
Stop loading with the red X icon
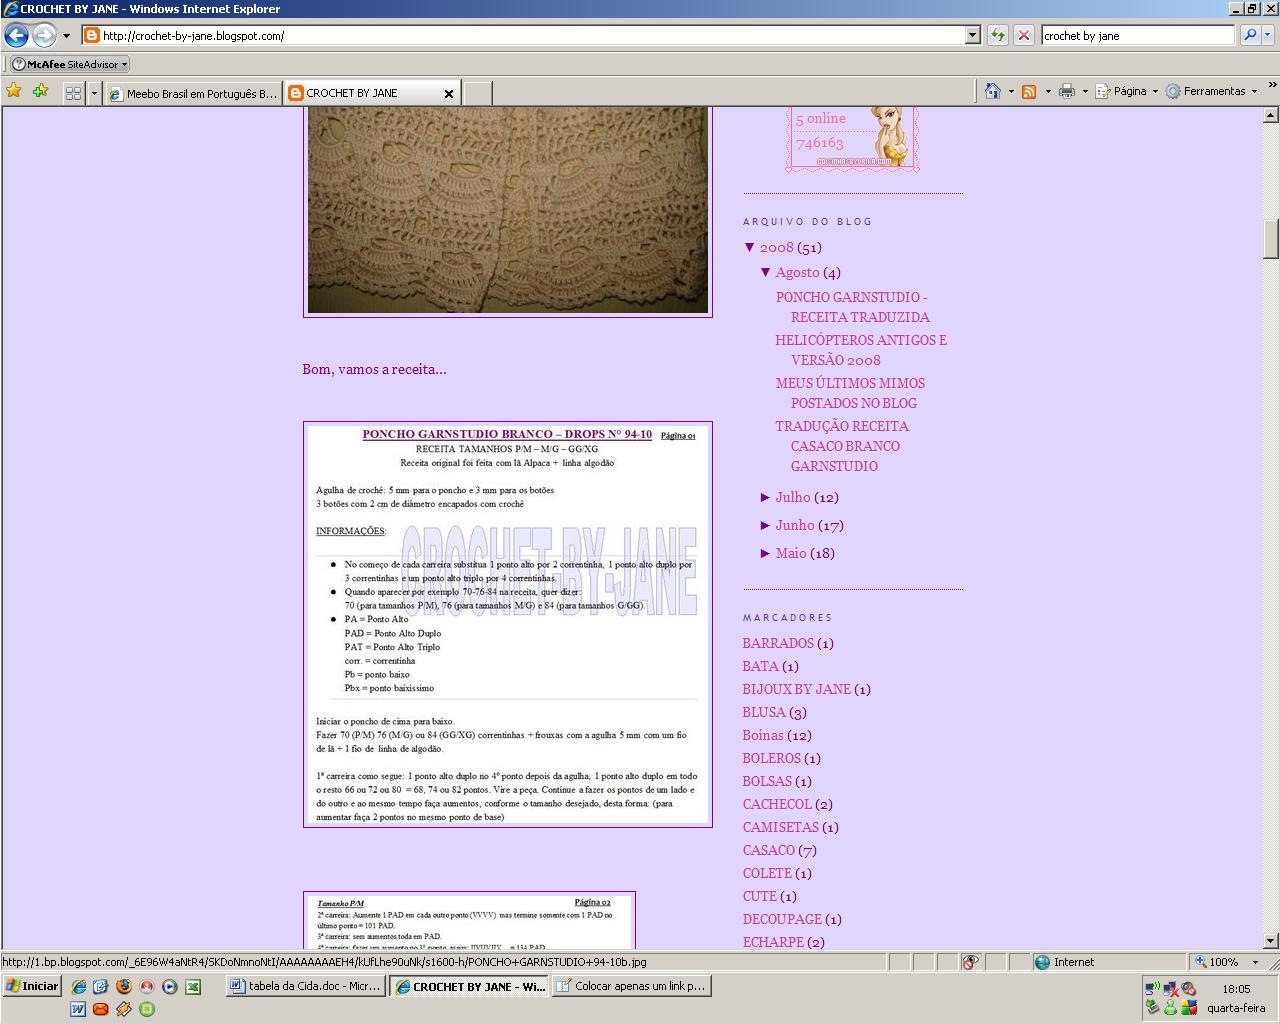(1023, 36)
